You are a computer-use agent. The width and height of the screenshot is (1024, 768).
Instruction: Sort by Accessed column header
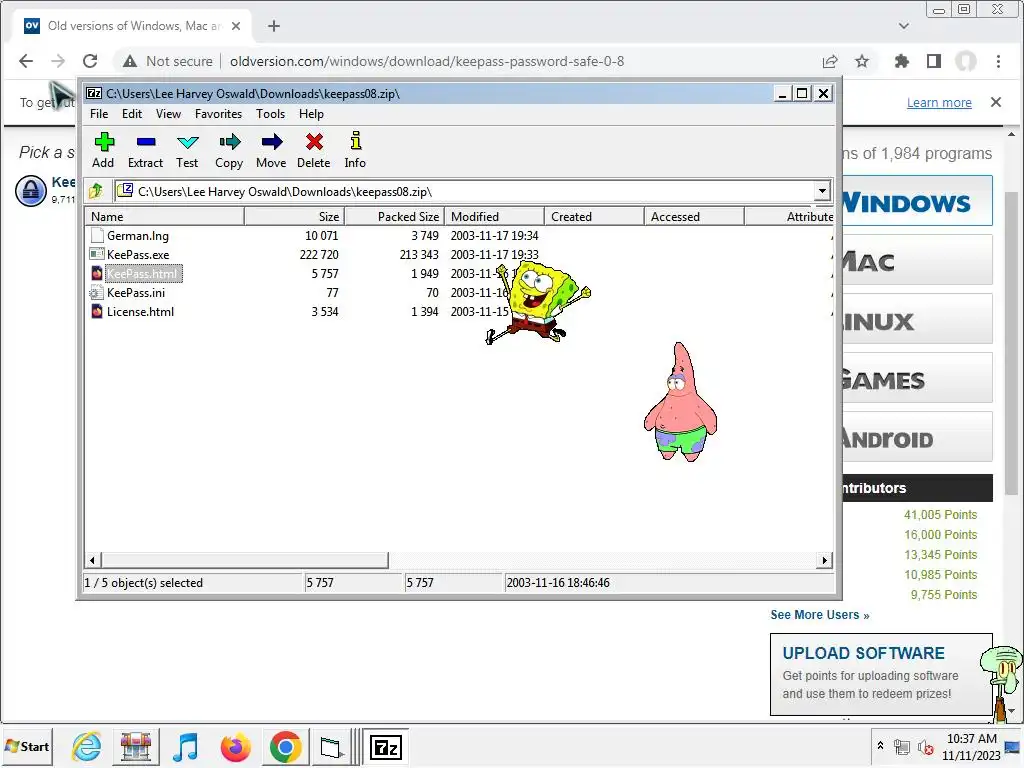694,217
